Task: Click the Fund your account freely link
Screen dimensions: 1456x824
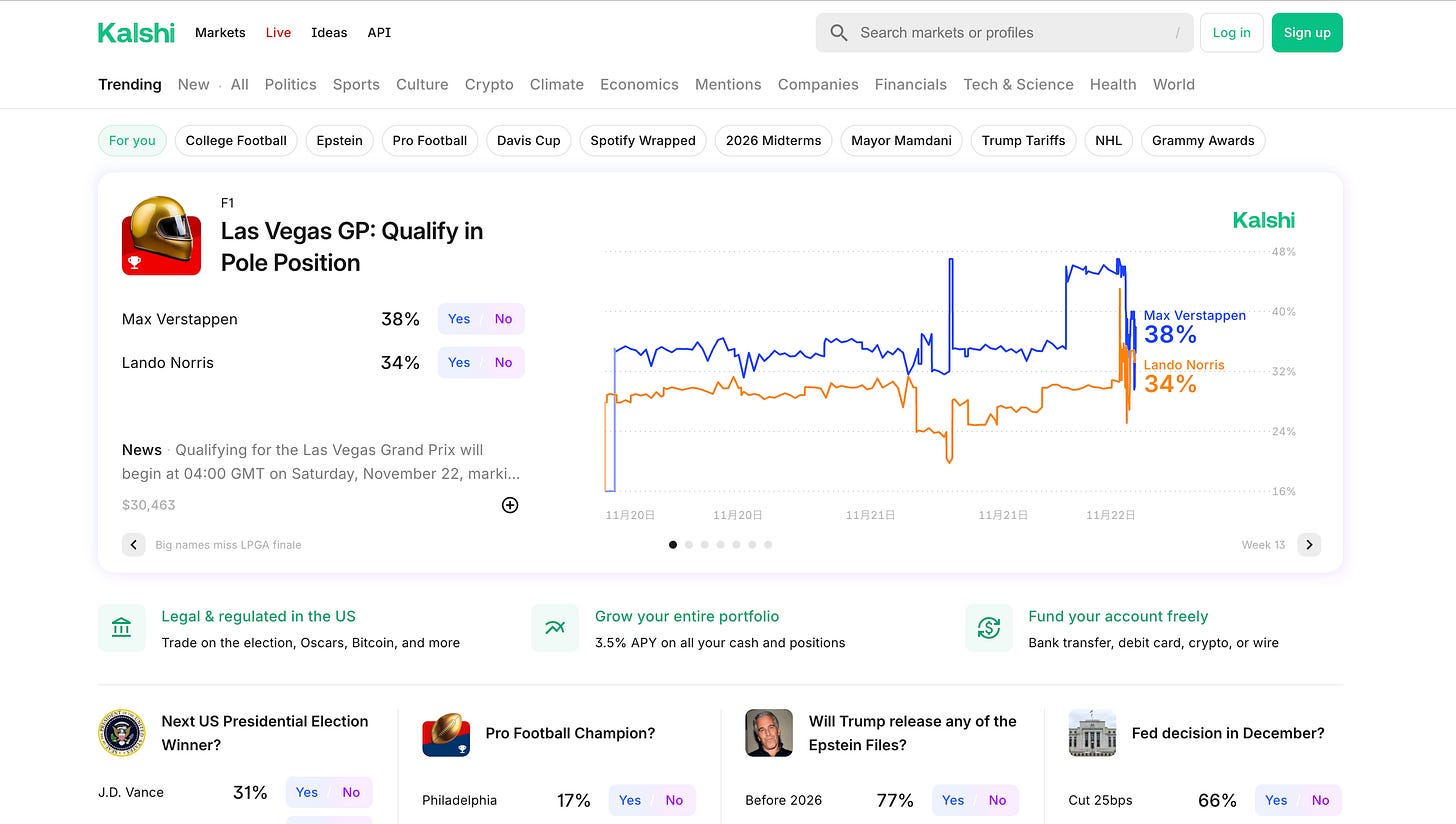Action: pos(1118,616)
